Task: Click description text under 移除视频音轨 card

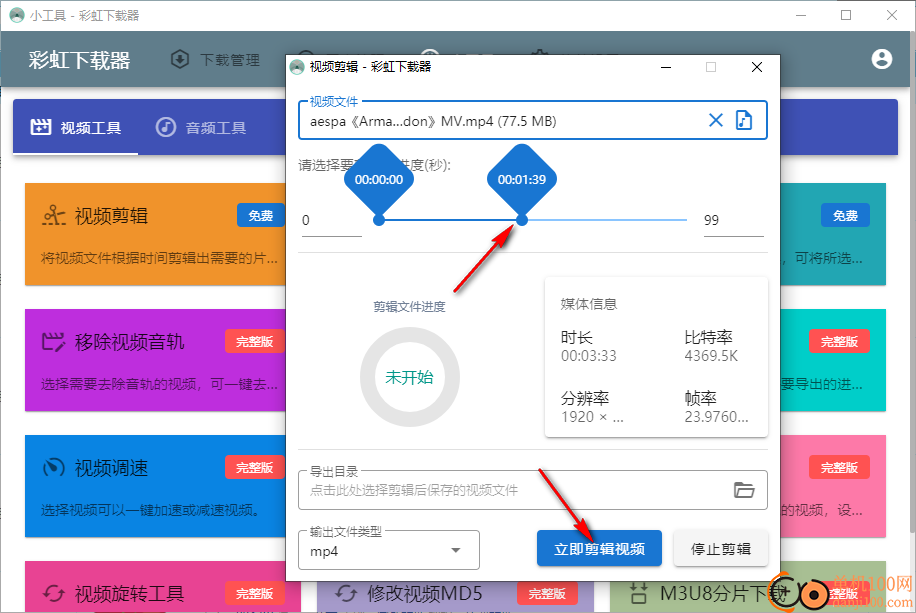Action: 159,384
